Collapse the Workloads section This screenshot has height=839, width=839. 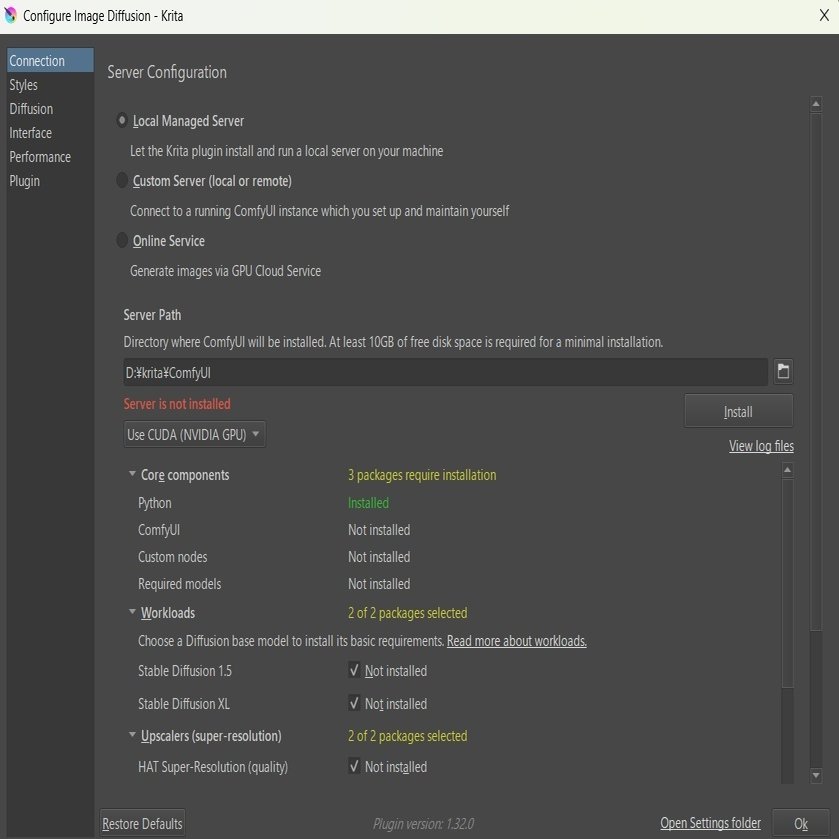pos(132,612)
